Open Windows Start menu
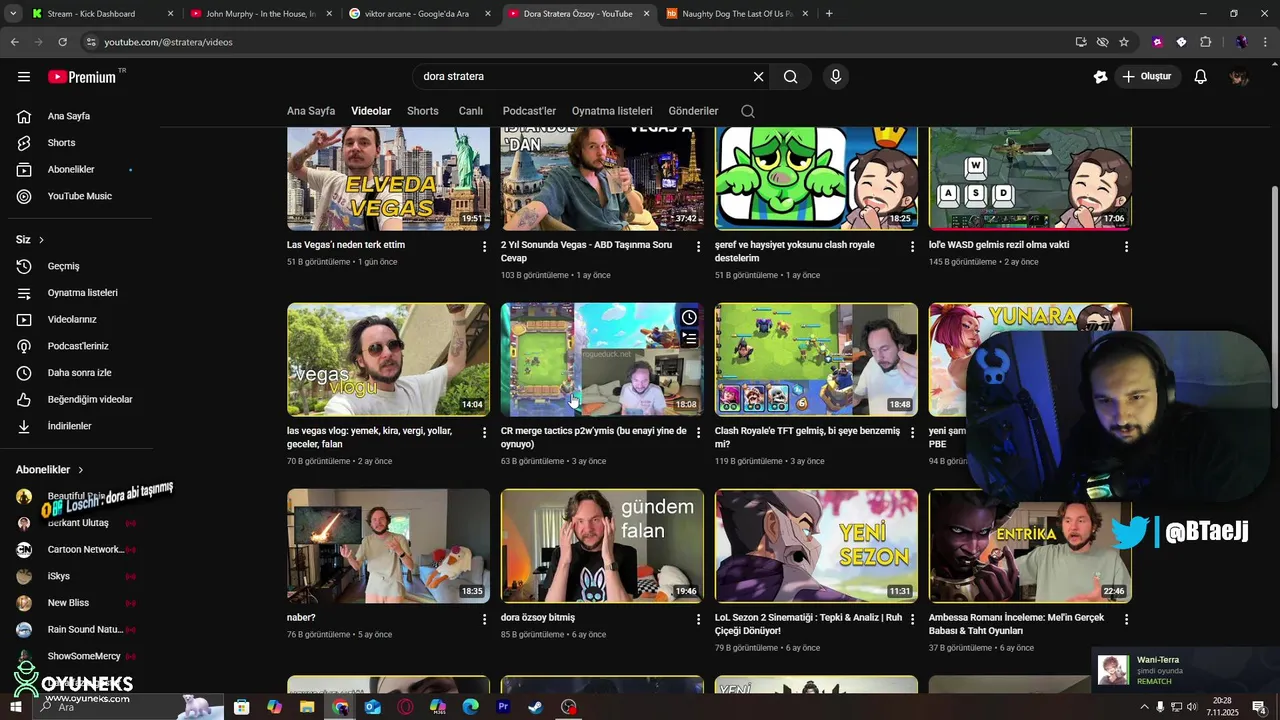Screen dimensions: 1280x720 [16, 707]
